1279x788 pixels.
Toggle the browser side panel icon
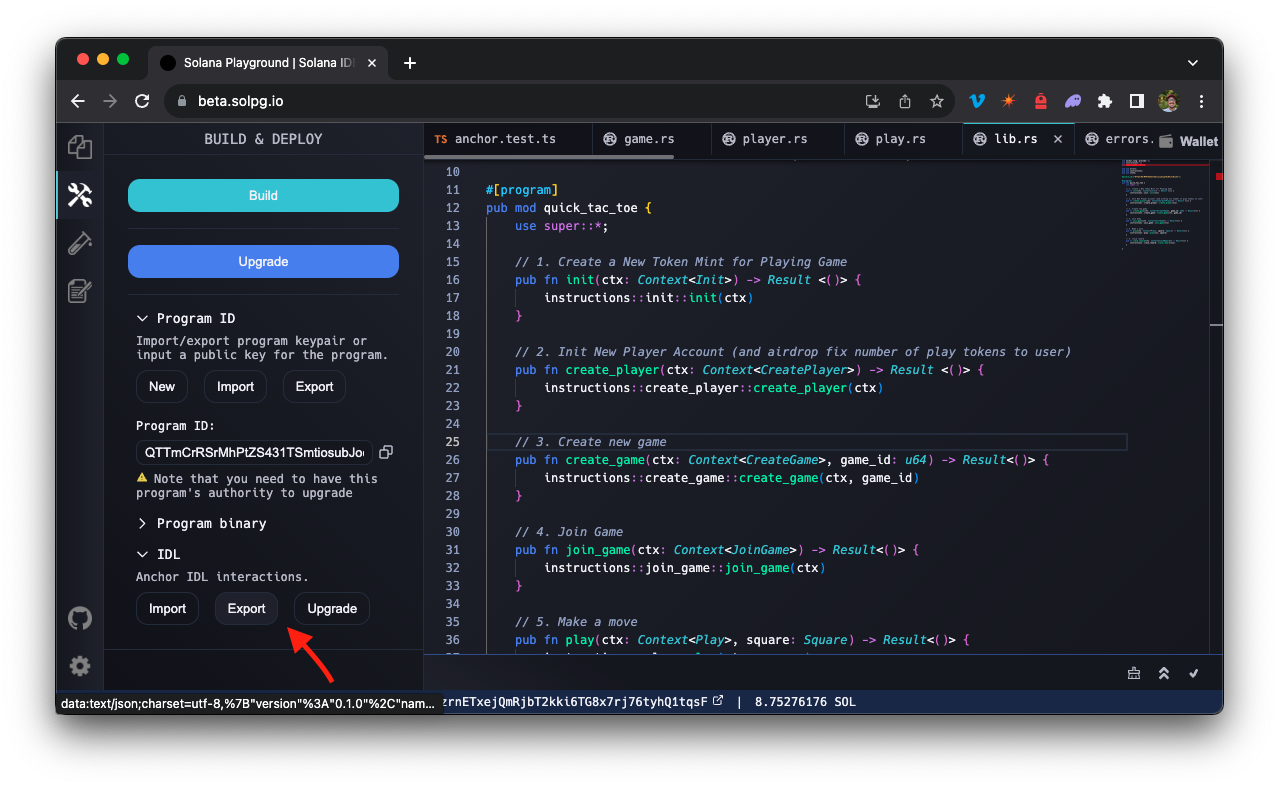click(1137, 101)
